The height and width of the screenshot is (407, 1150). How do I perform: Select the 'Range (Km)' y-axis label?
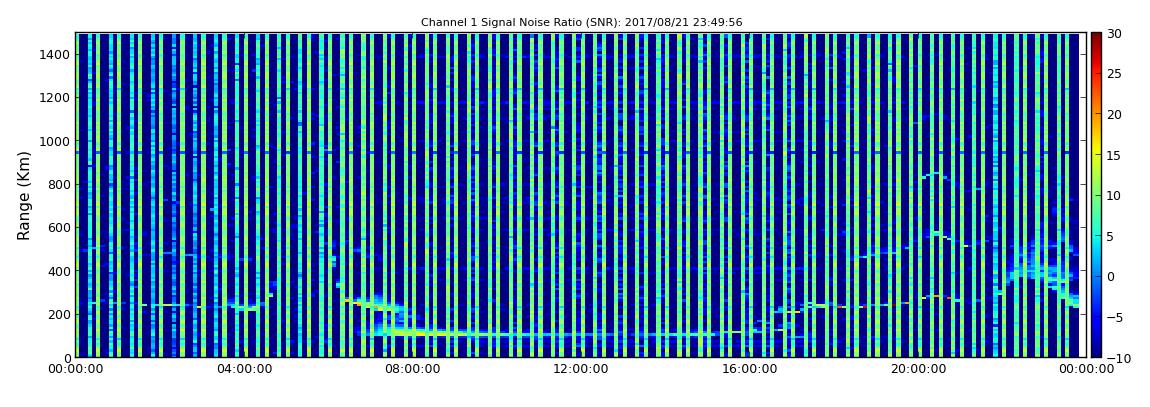click(x=24, y=195)
